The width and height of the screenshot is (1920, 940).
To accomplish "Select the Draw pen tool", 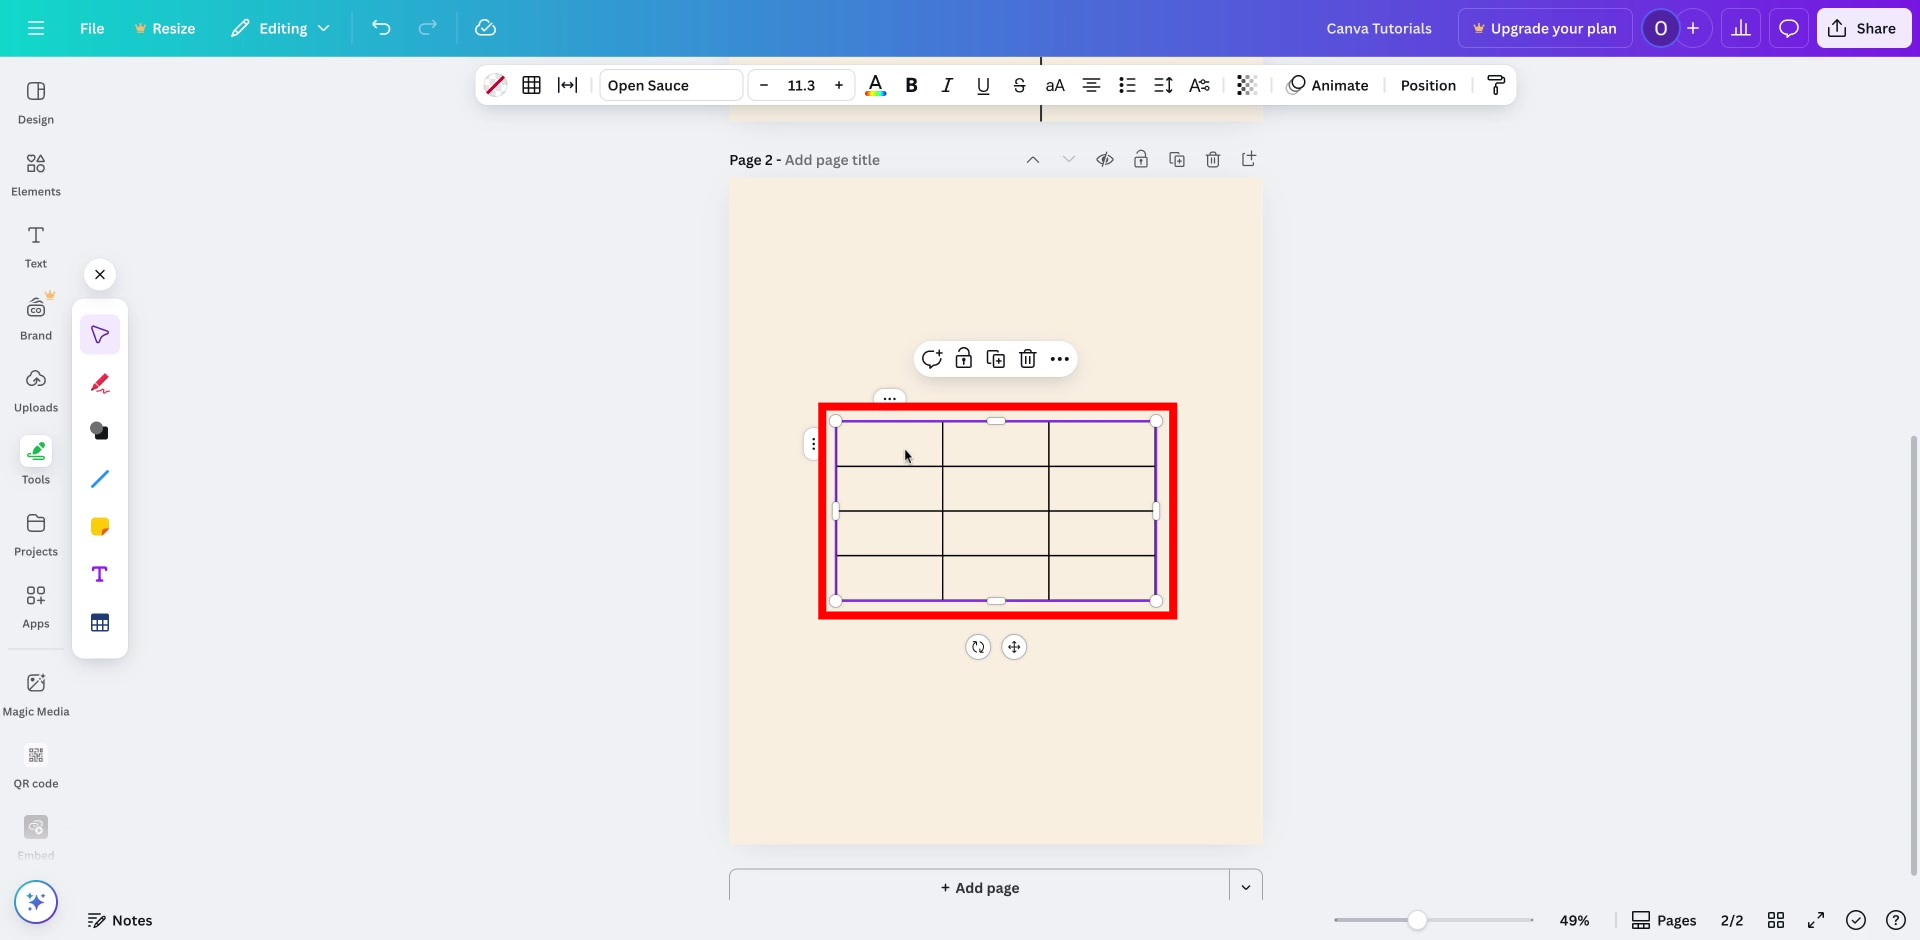I will tap(99, 383).
